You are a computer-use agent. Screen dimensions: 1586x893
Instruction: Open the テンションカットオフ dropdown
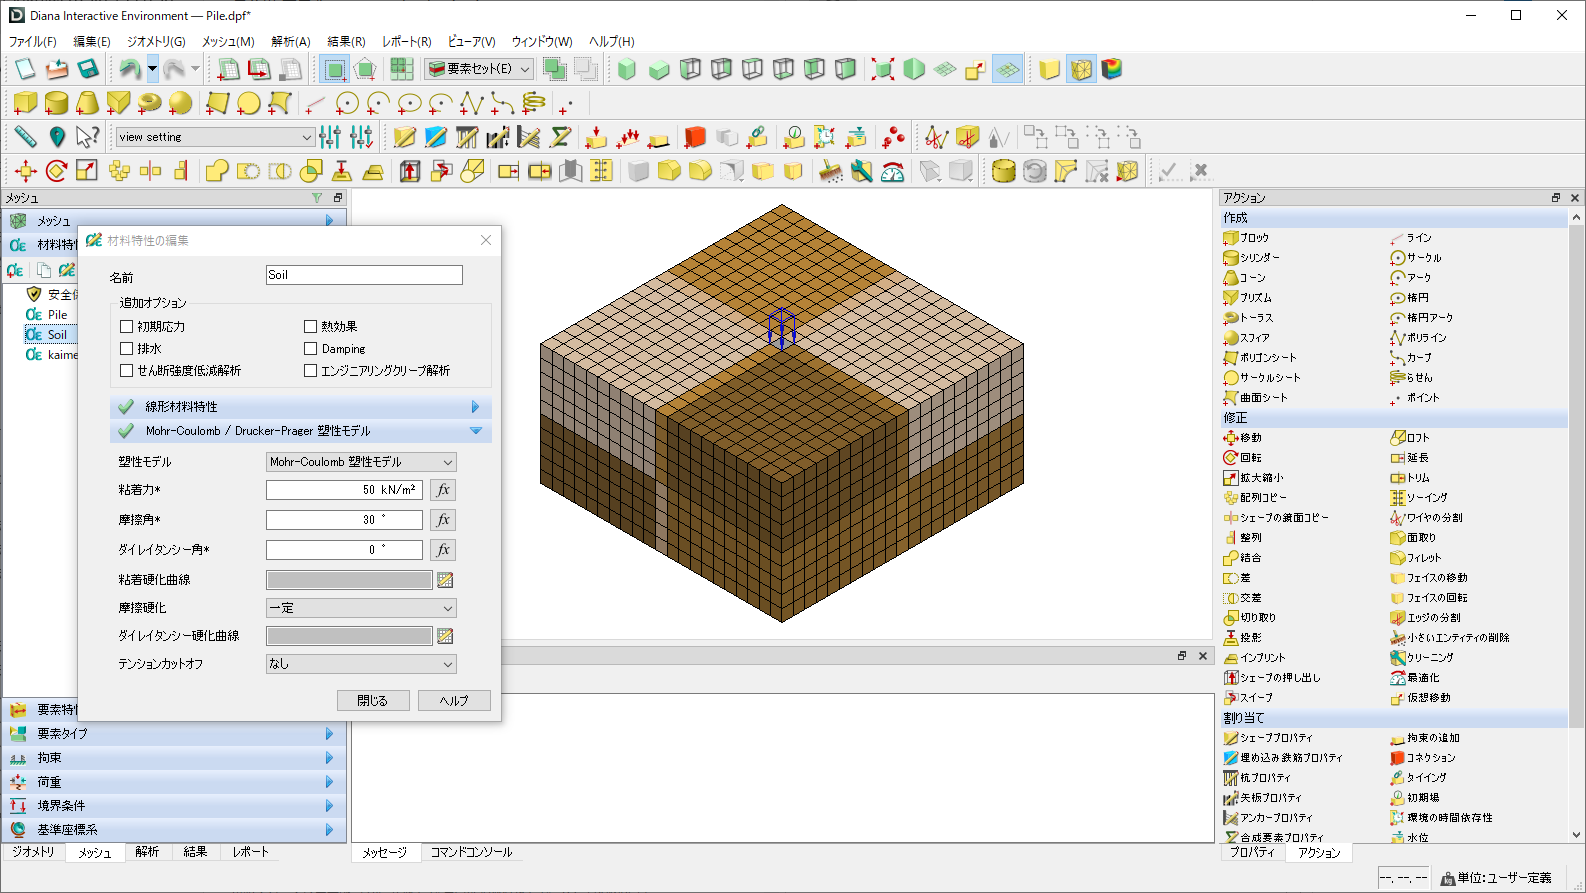pyautogui.click(x=361, y=664)
